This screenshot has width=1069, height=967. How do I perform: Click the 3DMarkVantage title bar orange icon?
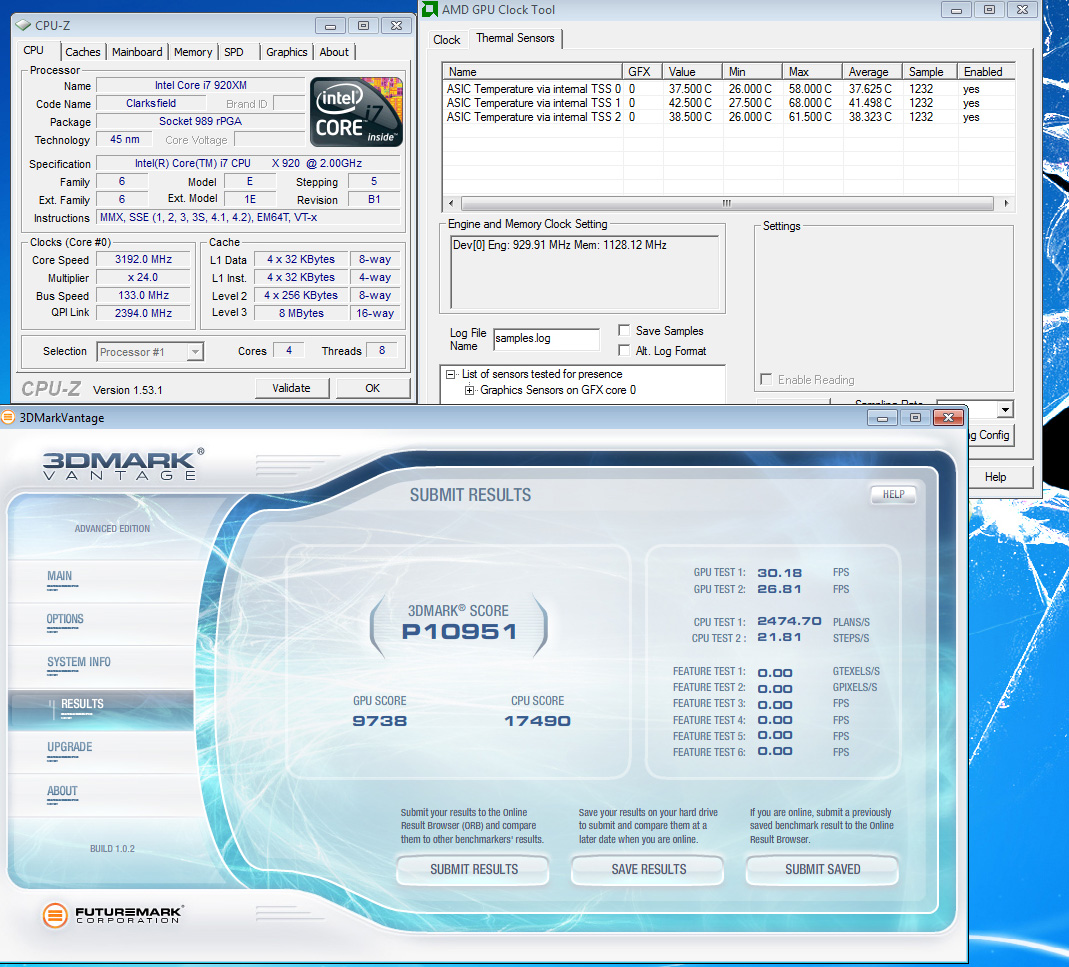(7, 417)
